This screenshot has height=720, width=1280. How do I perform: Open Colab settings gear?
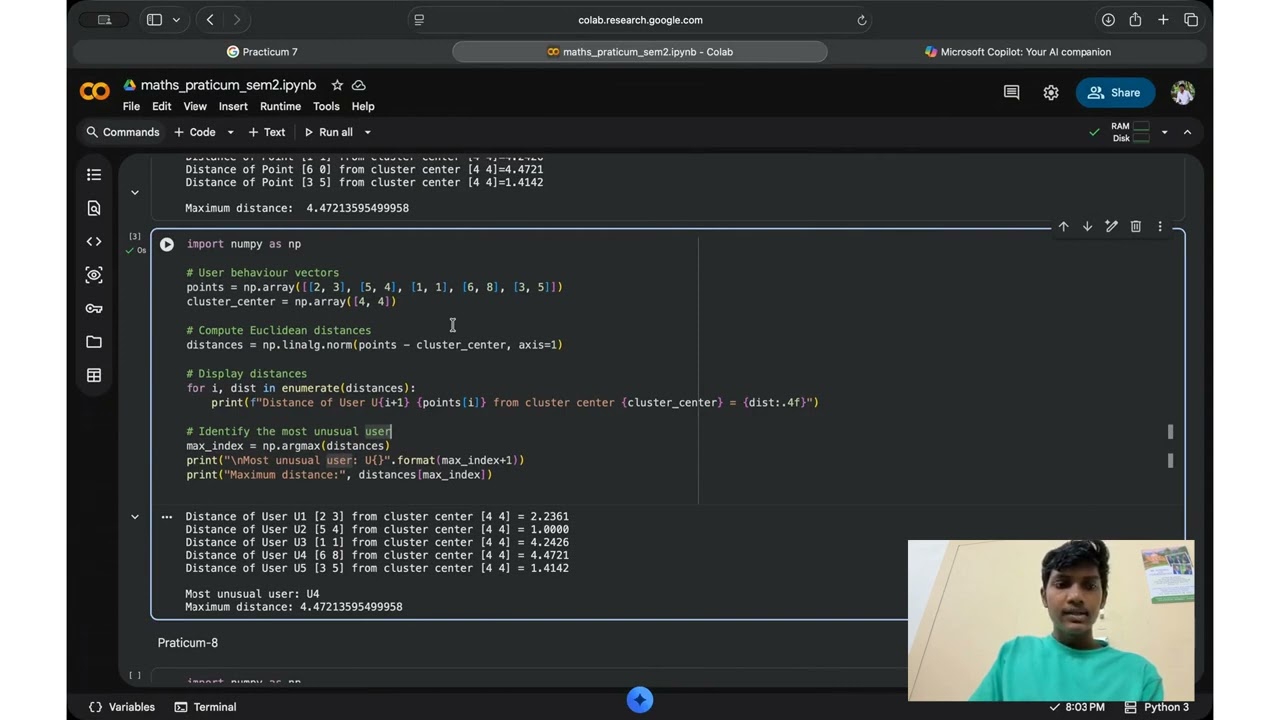[x=1051, y=92]
